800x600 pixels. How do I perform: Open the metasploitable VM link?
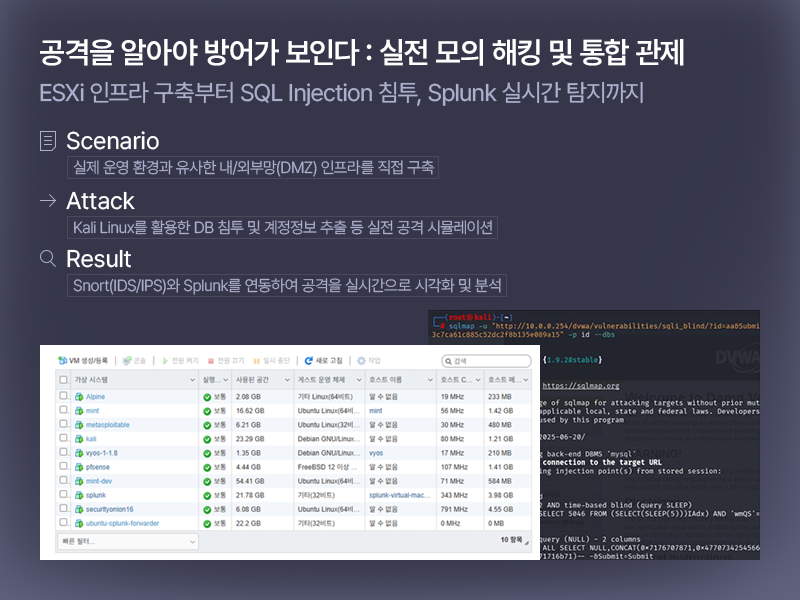click(109, 424)
